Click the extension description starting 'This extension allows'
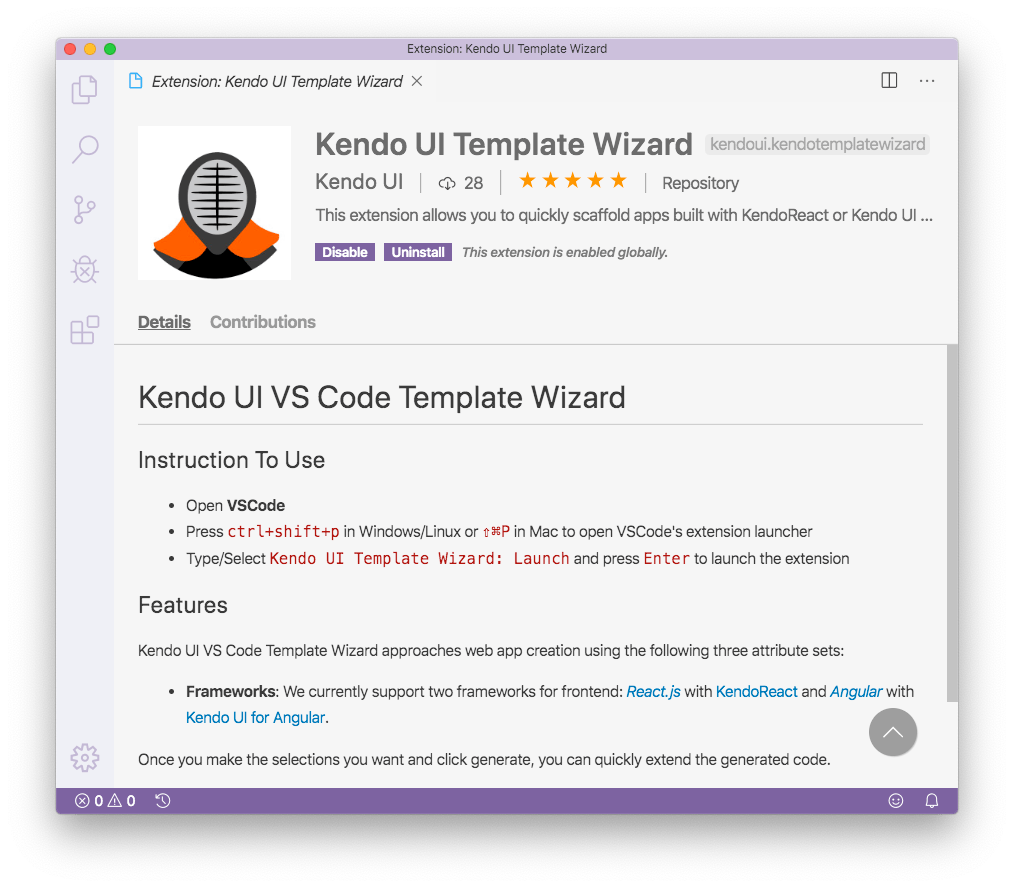1014x888 pixels. tap(624, 215)
